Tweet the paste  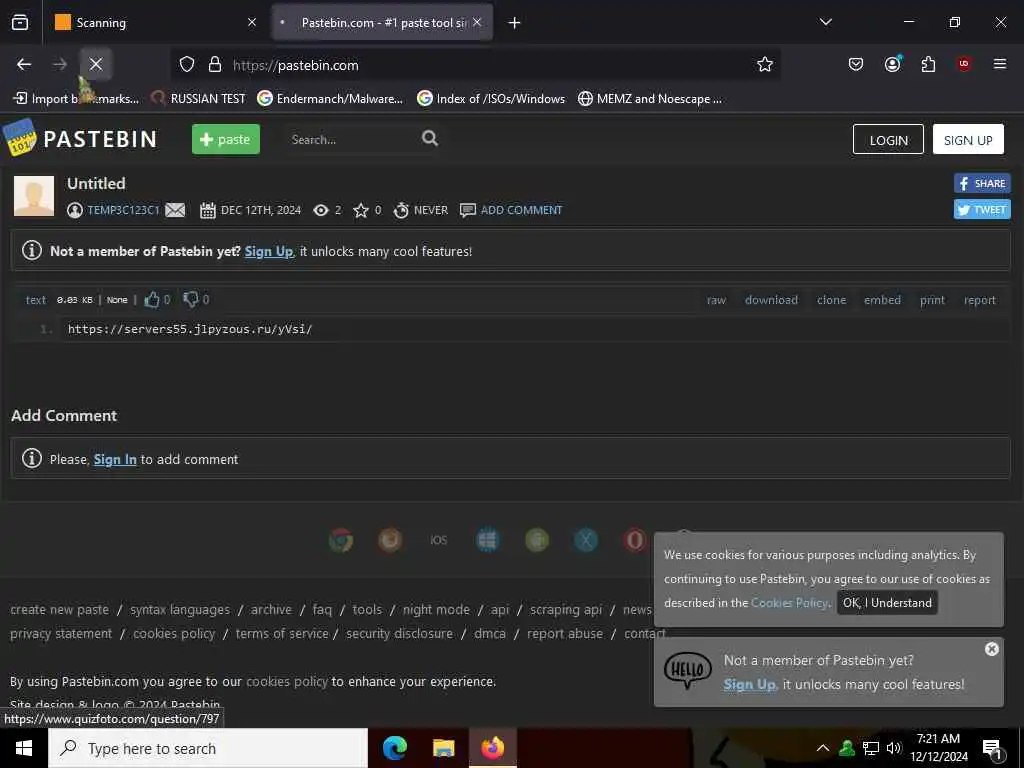tap(982, 210)
